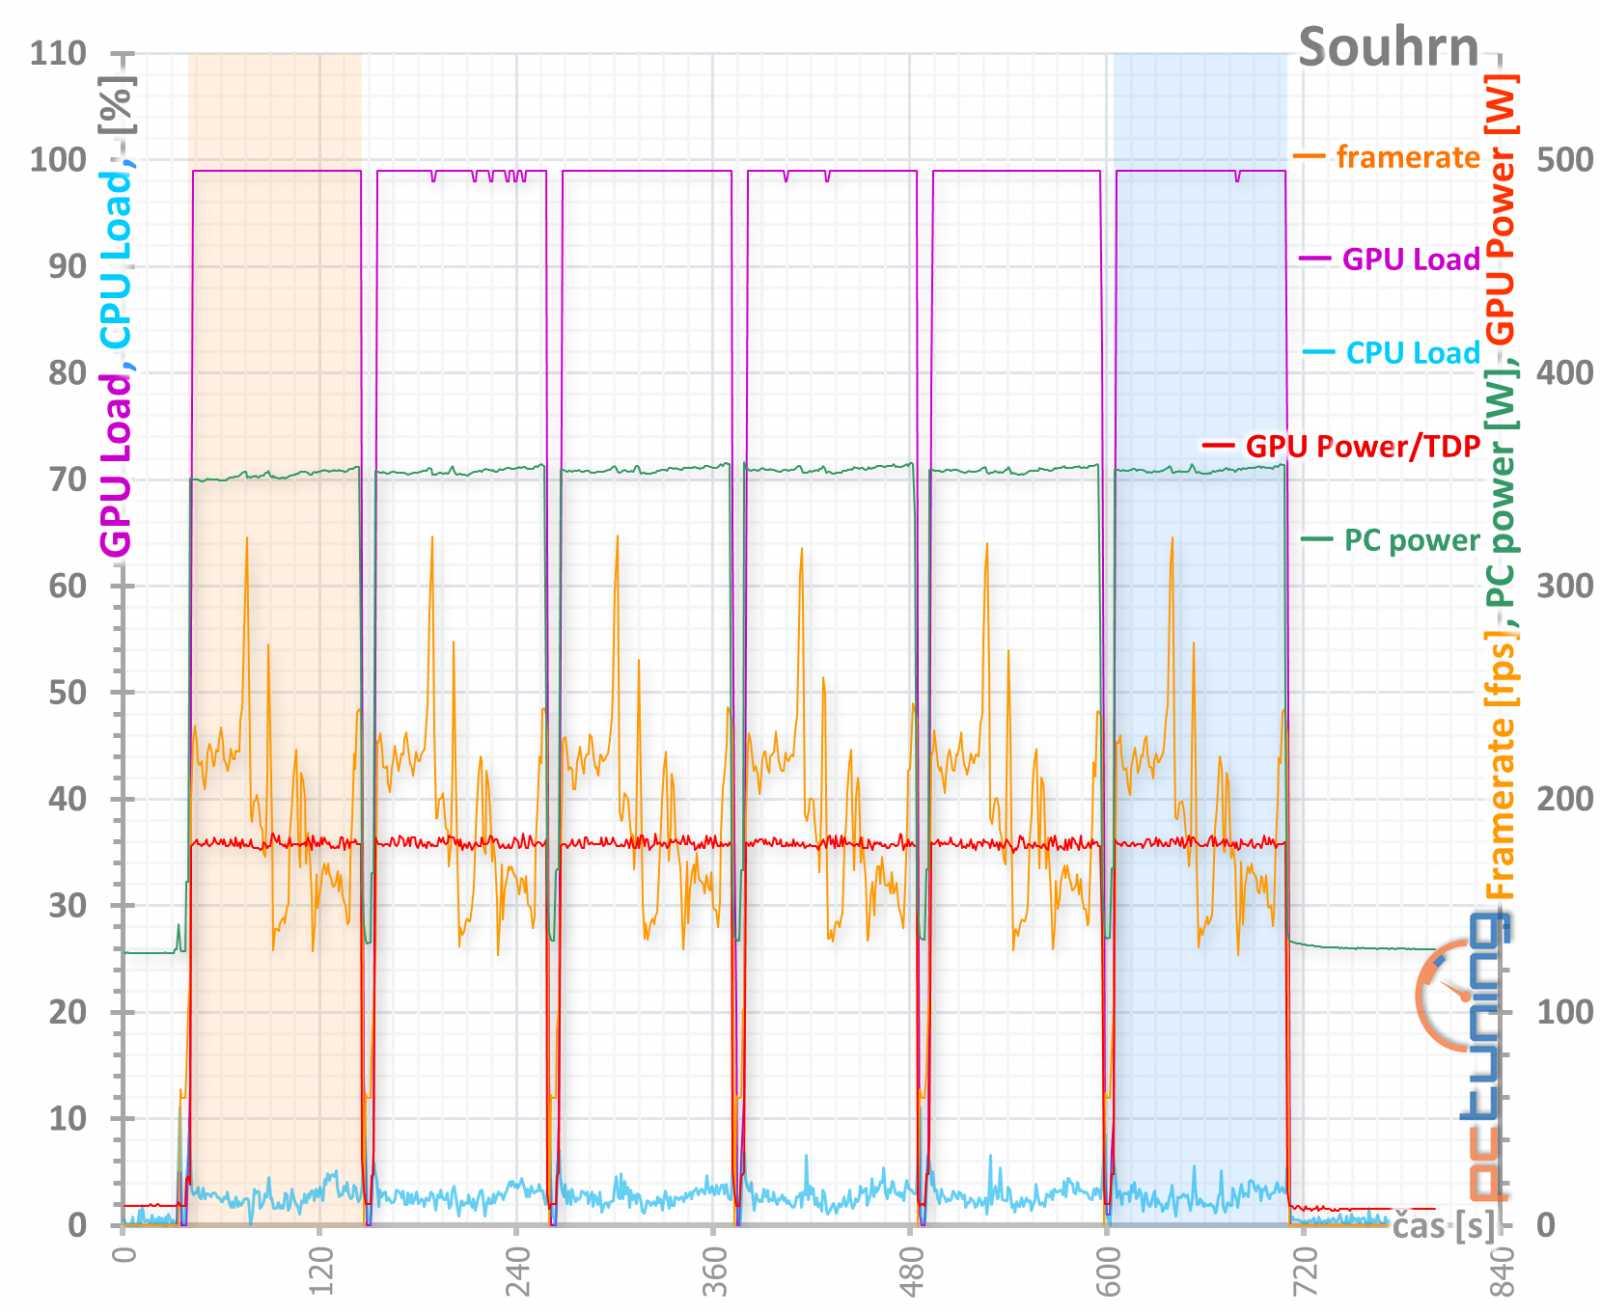Click the left axis value 30
Screen dimensions: 1600x1313
click(68, 905)
